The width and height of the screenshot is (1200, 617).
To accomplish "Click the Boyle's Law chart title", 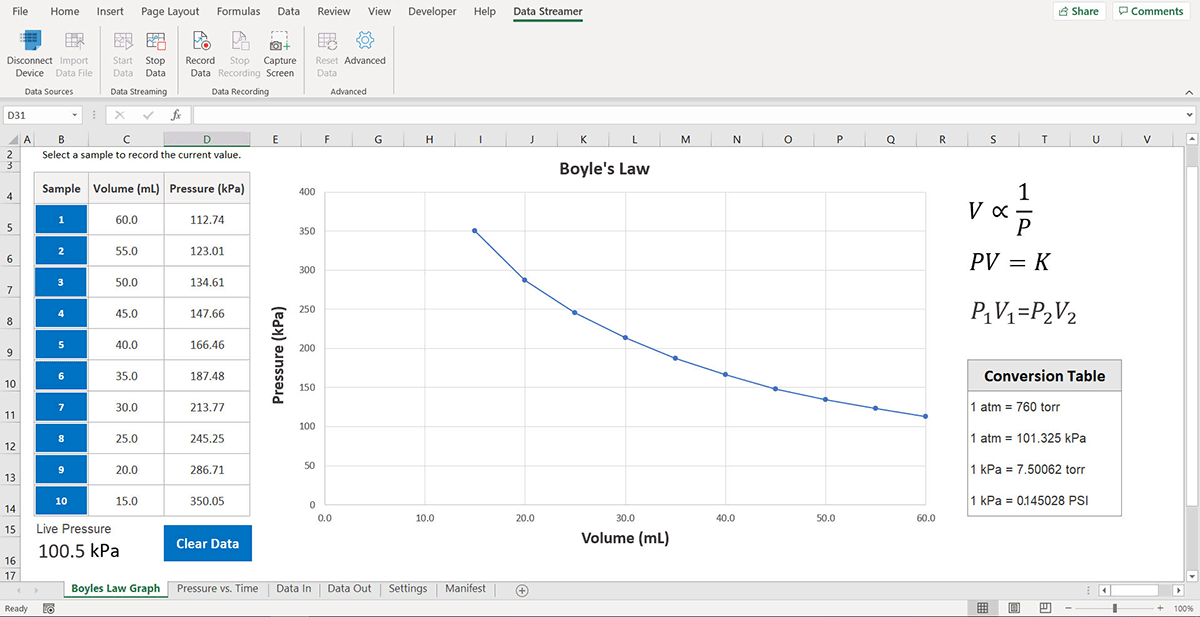I will (x=604, y=169).
